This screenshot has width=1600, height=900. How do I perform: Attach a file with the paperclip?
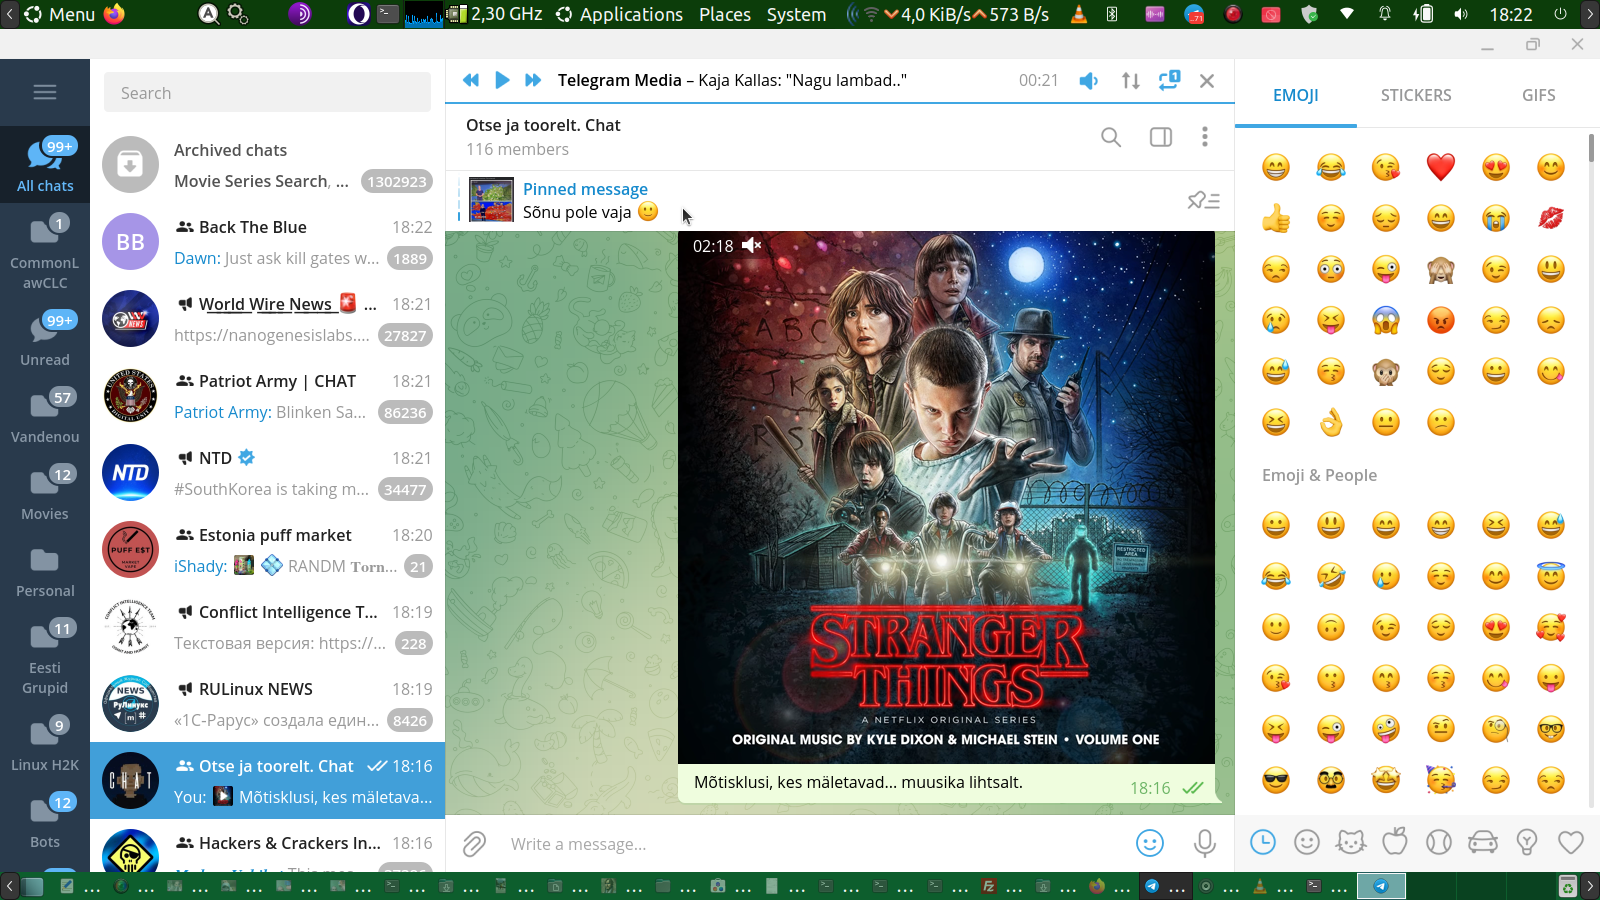pyautogui.click(x=474, y=844)
